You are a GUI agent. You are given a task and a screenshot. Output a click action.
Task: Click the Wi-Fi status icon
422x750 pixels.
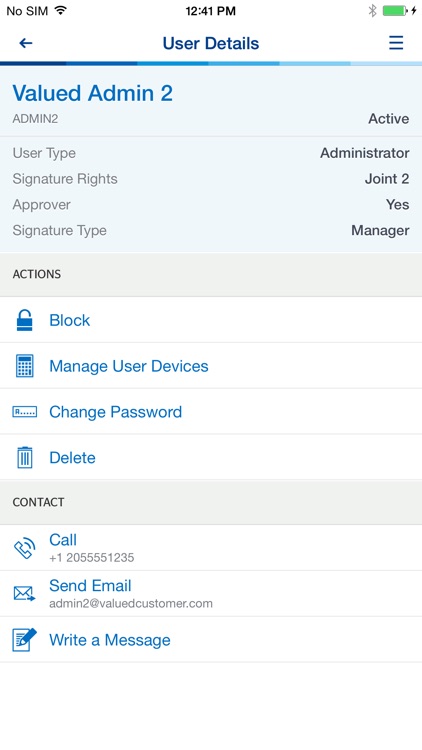[x=60, y=11]
